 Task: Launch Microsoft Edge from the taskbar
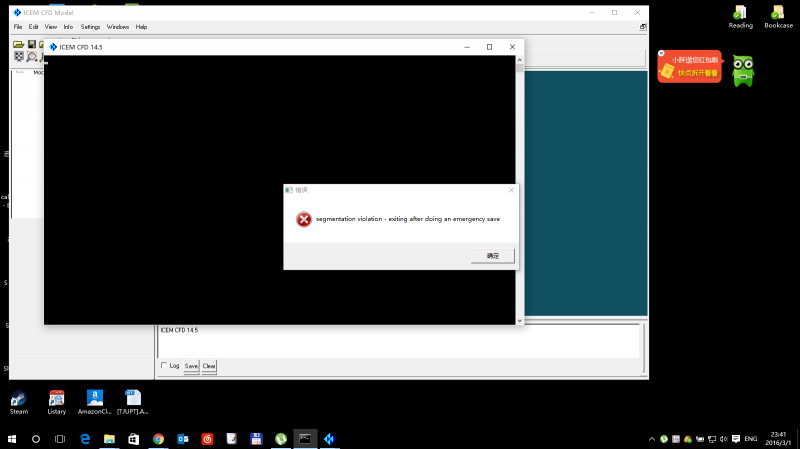pyautogui.click(x=85, y=439)
